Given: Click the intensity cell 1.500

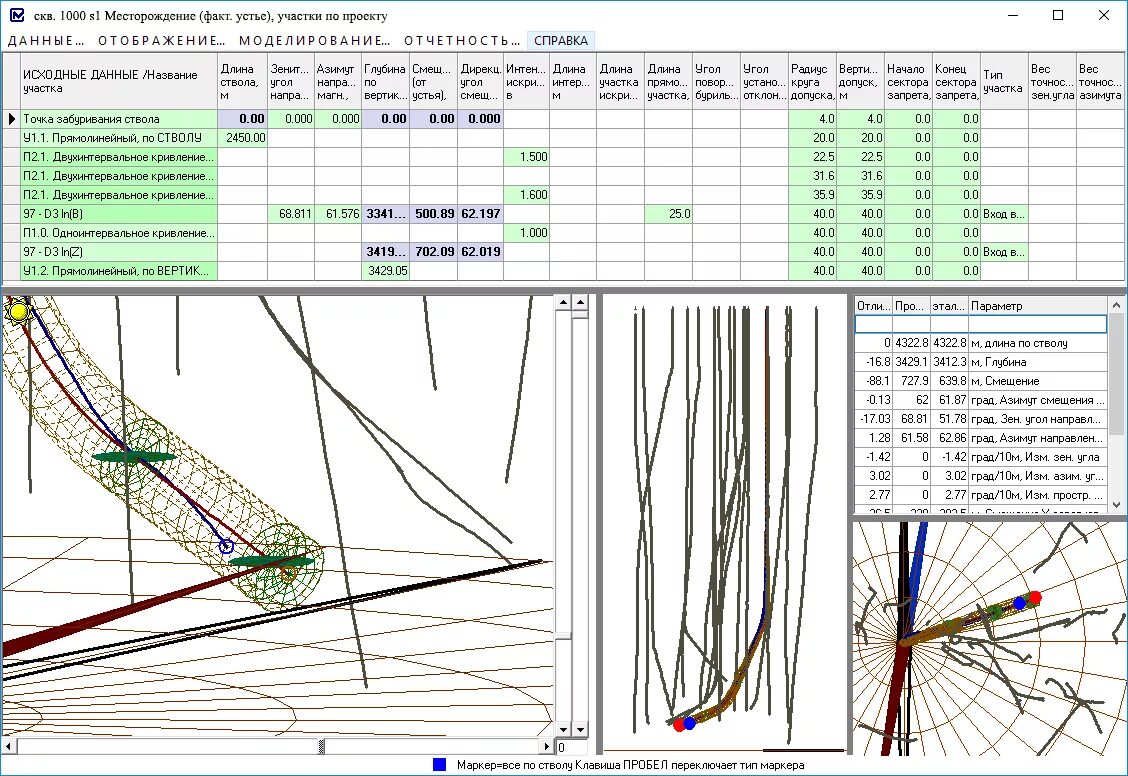Looking at the screenshot, I should (527, 157).
